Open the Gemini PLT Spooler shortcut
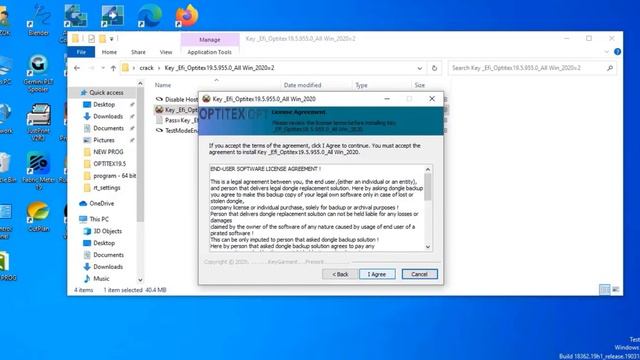Viewport: 640px width, 360px height. coord(38,73)
